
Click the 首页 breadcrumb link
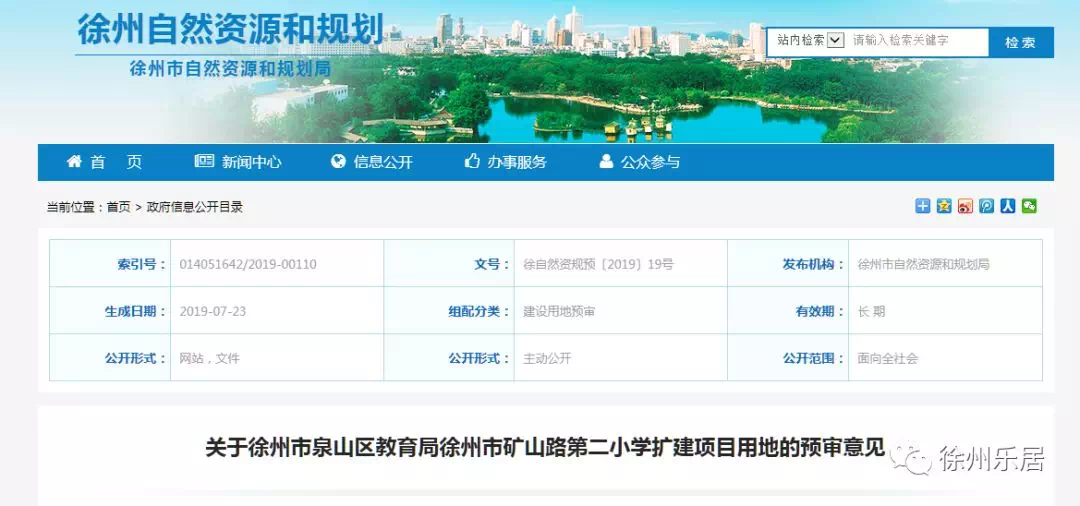[118, 207]
